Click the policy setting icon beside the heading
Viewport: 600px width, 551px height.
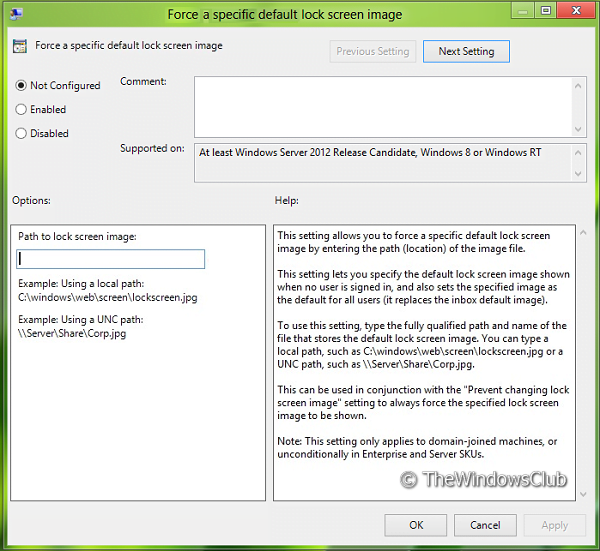click(20, 46)
